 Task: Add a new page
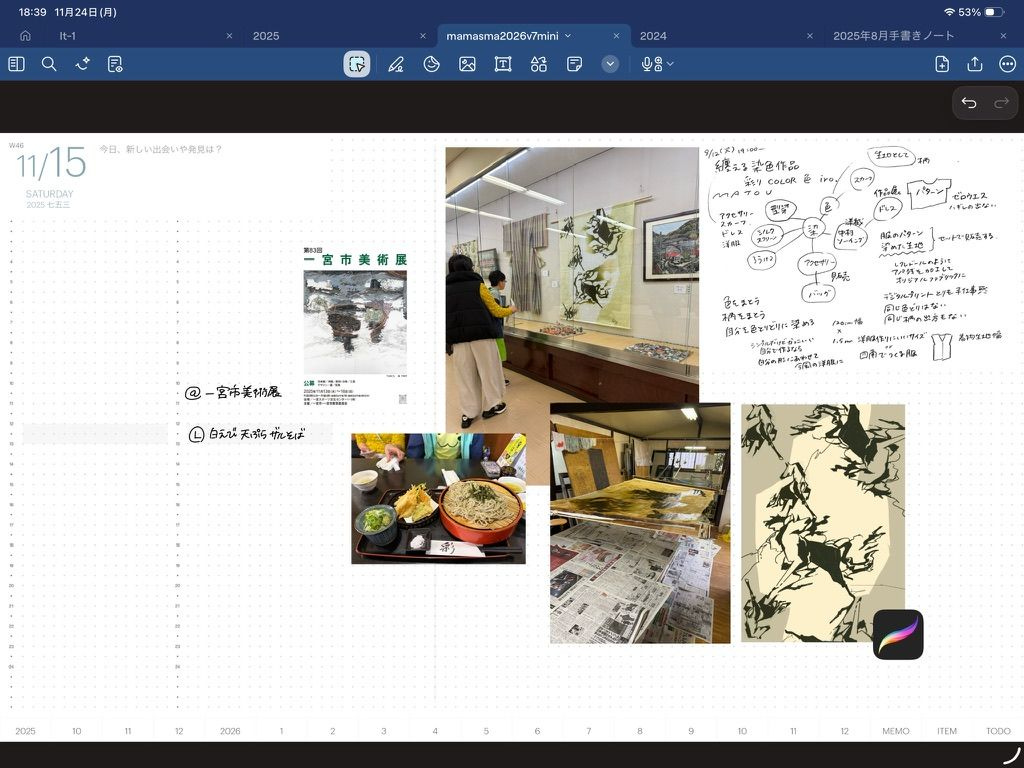[x=942, y=64]
